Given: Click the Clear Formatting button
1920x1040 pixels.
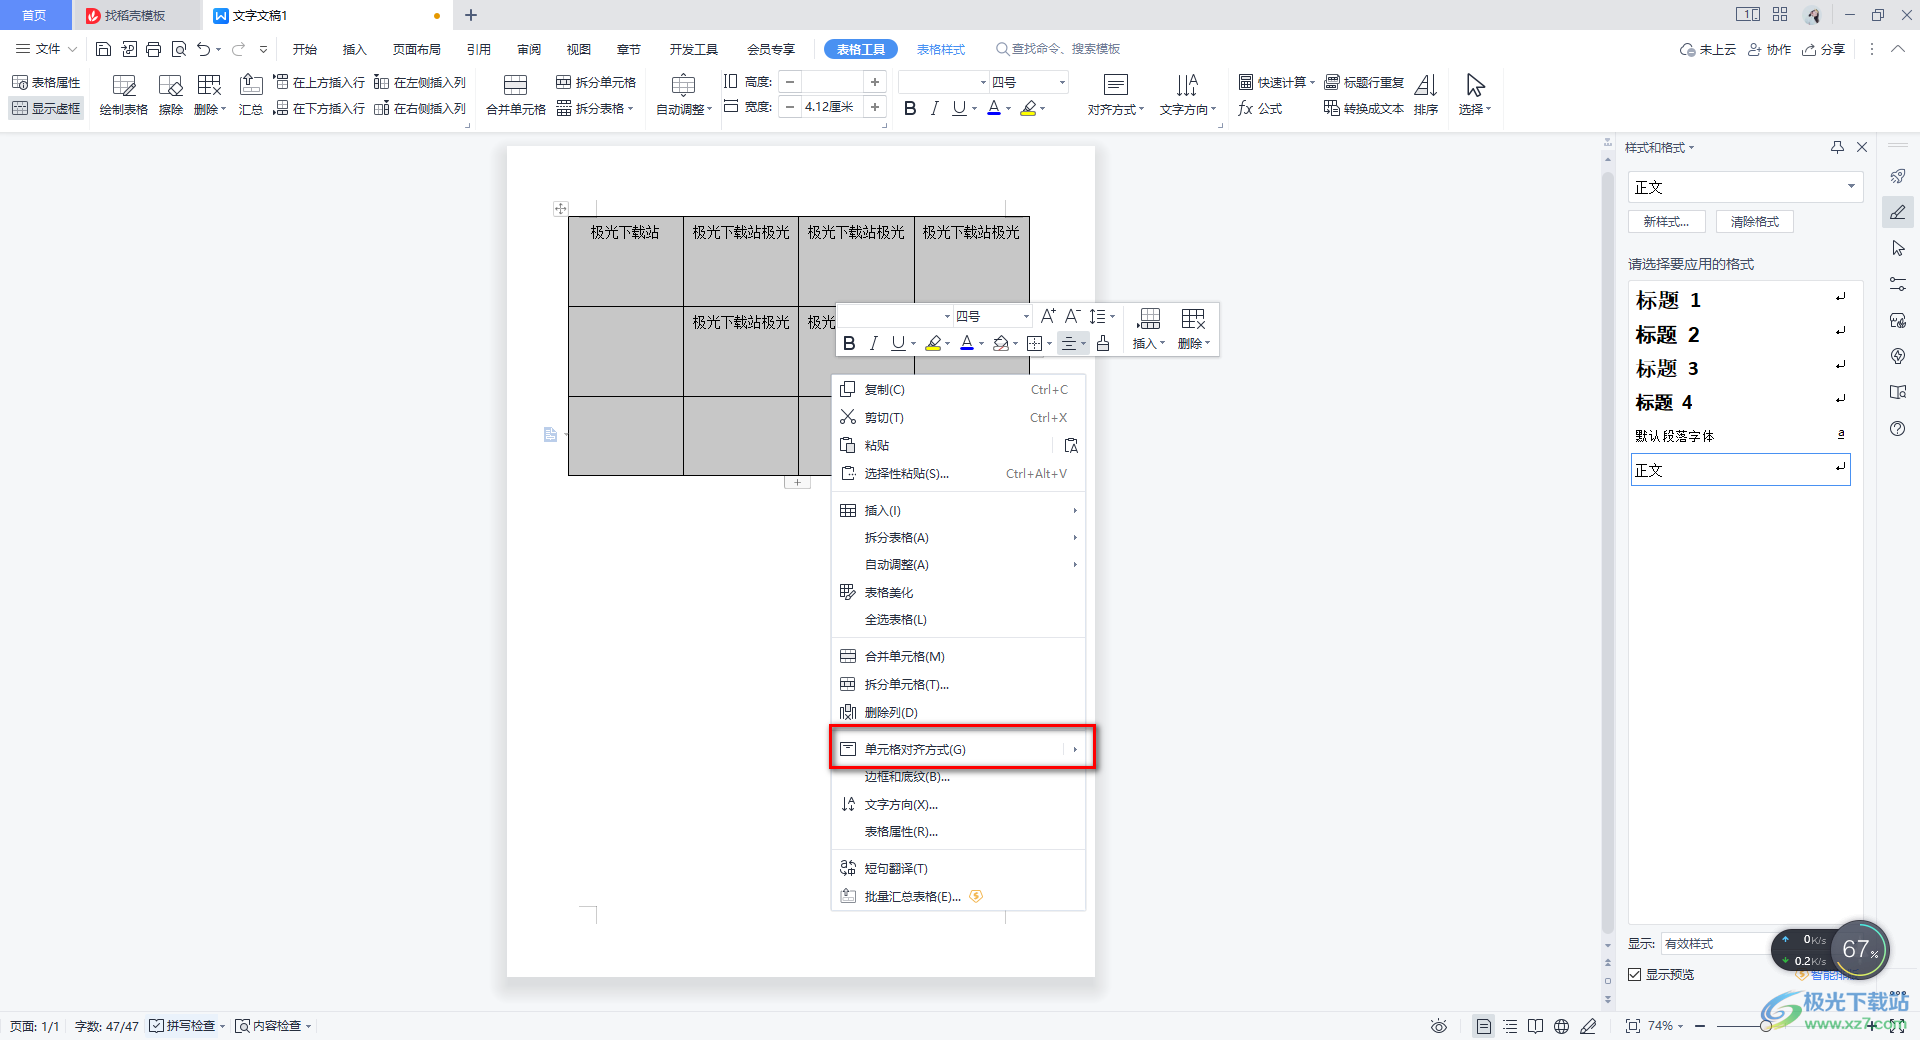Looking at the screenshot, I should (1755, 222).
